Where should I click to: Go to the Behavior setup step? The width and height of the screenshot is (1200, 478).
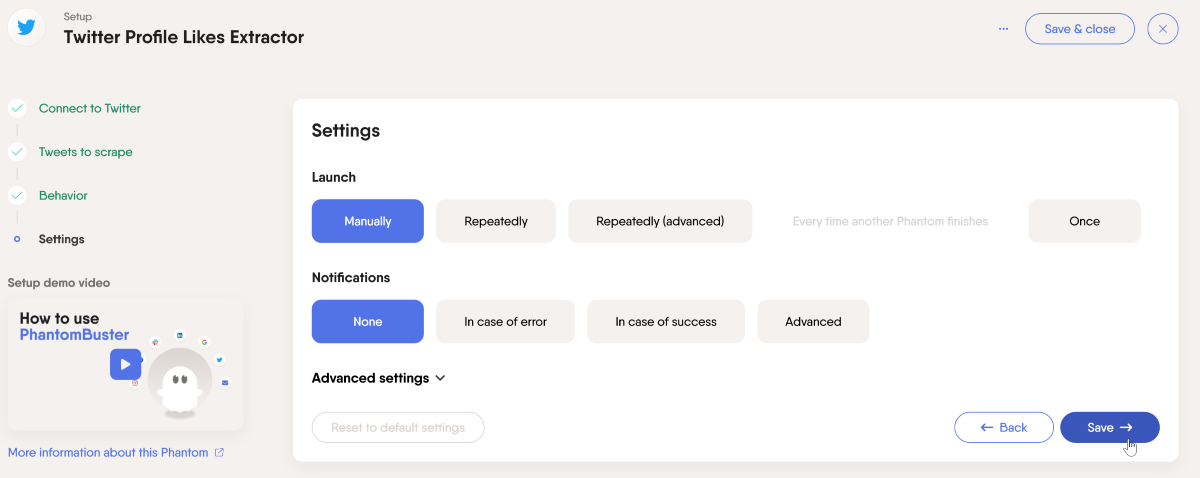[63, 195]
